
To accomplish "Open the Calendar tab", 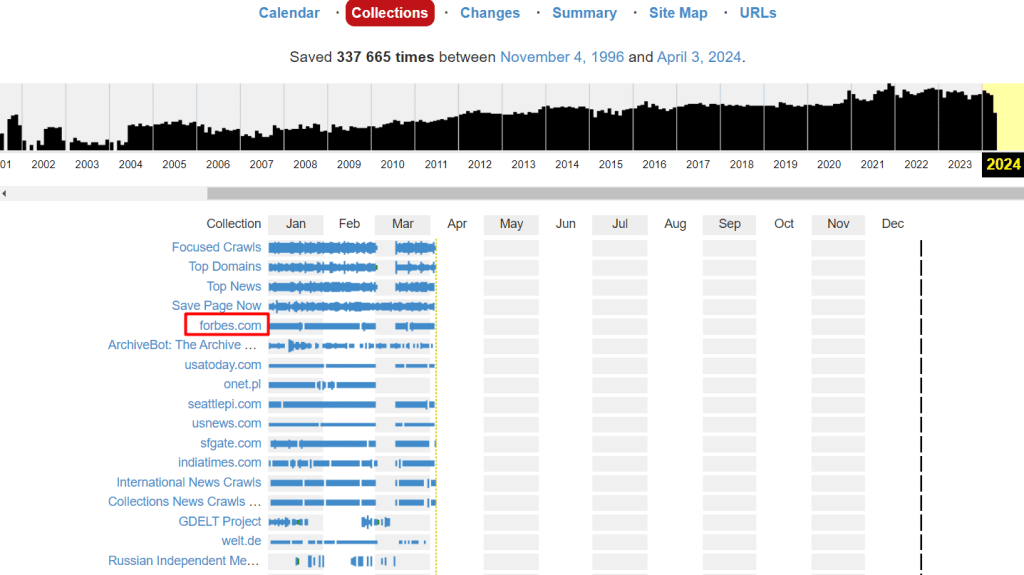I will tap(289, 13).
